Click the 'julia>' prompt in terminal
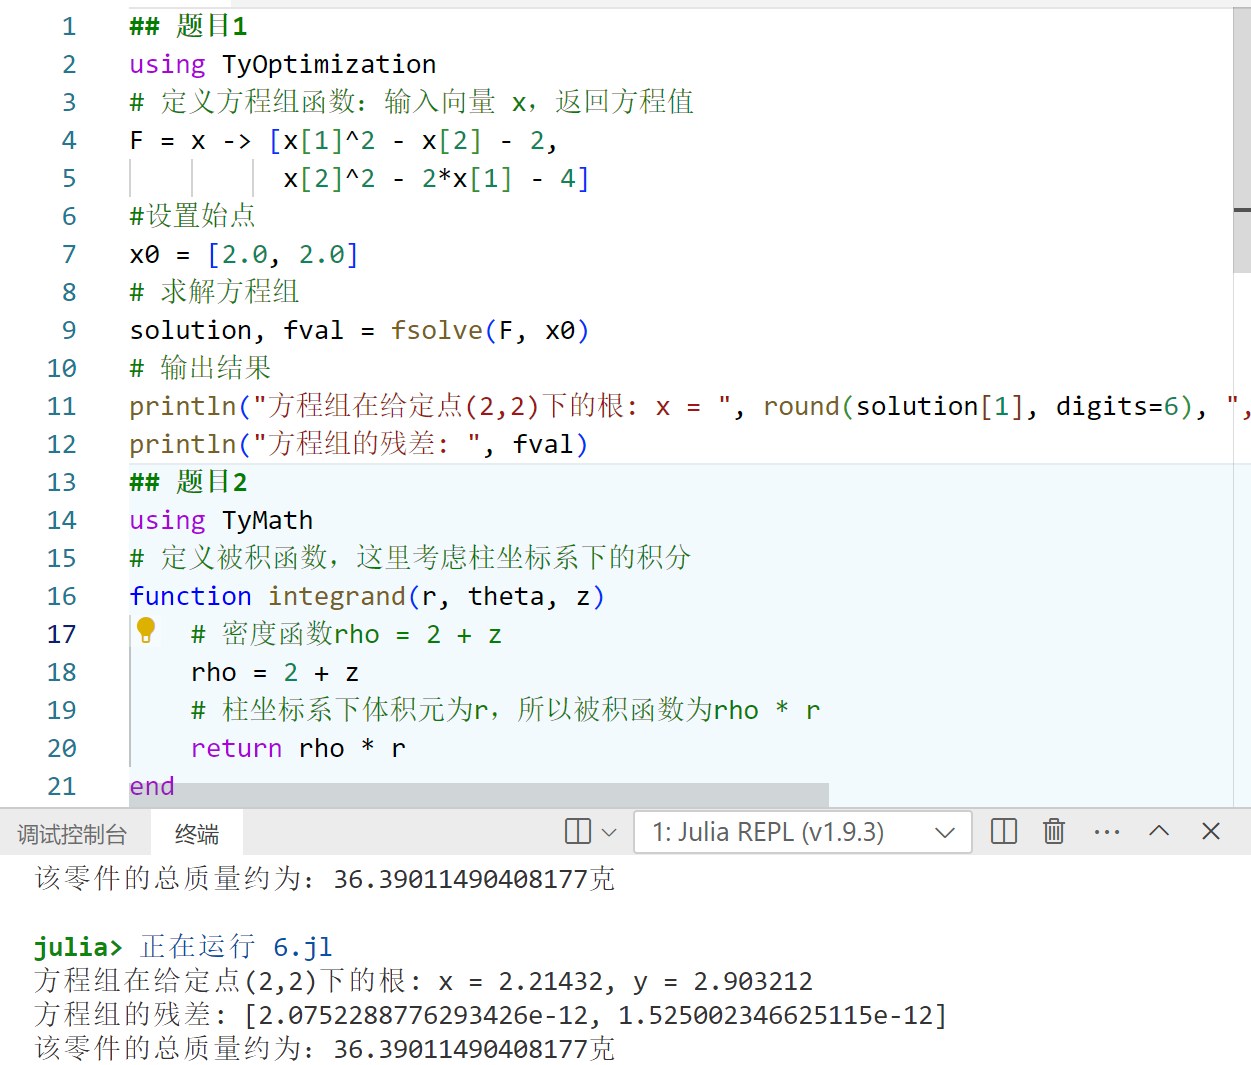 78,947
